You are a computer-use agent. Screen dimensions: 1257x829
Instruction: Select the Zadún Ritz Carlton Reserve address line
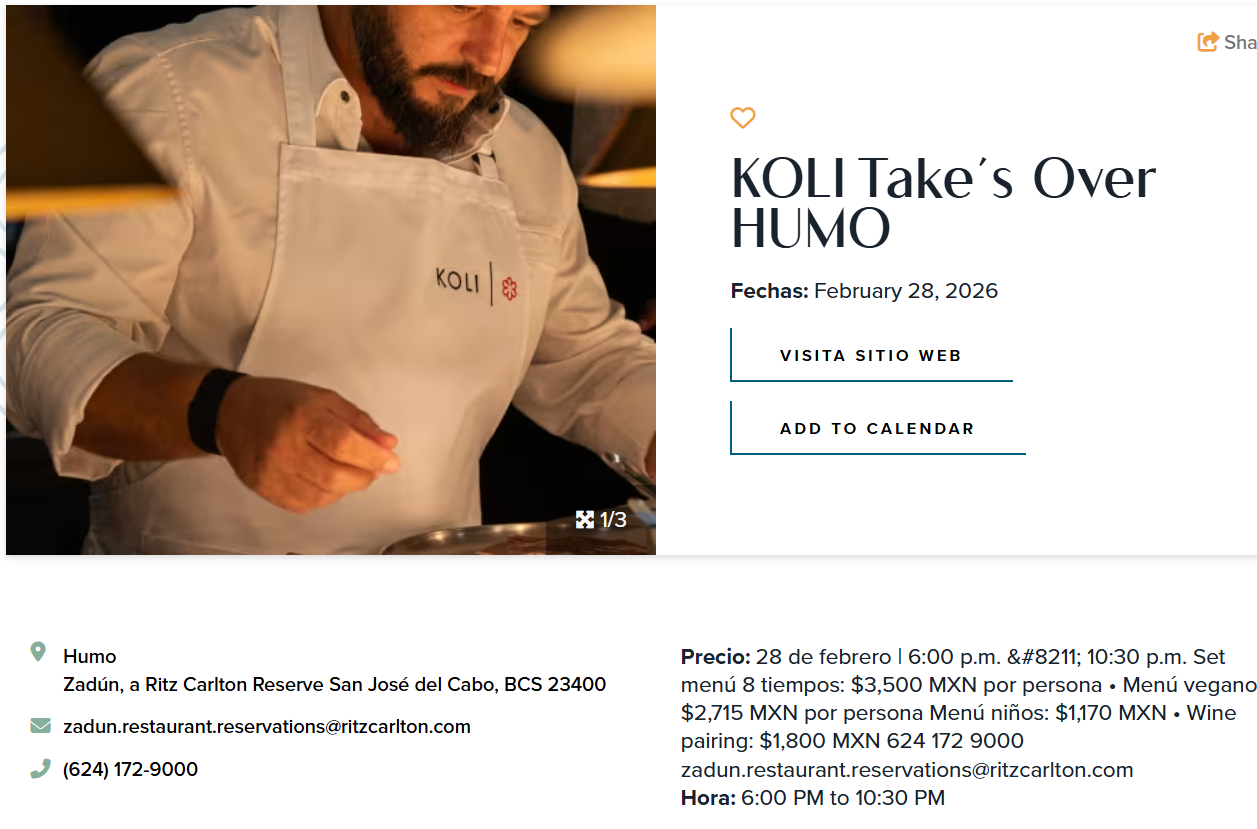pos(334,685)
